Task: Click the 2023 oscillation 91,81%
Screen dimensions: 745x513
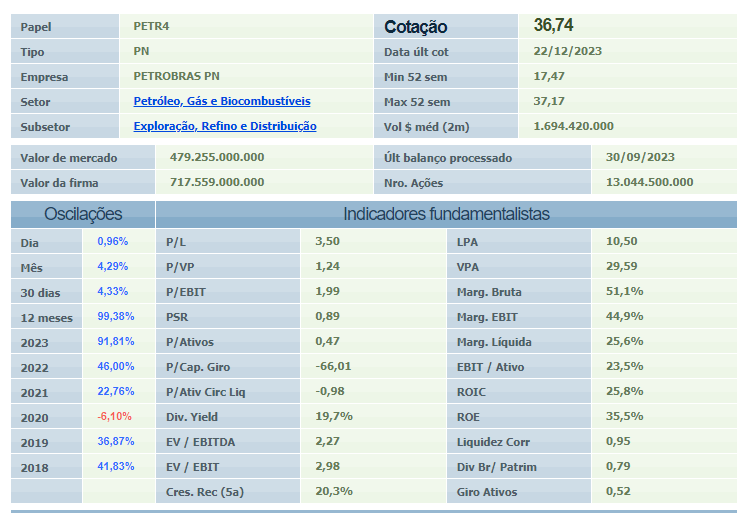Action: coord(116,342)
